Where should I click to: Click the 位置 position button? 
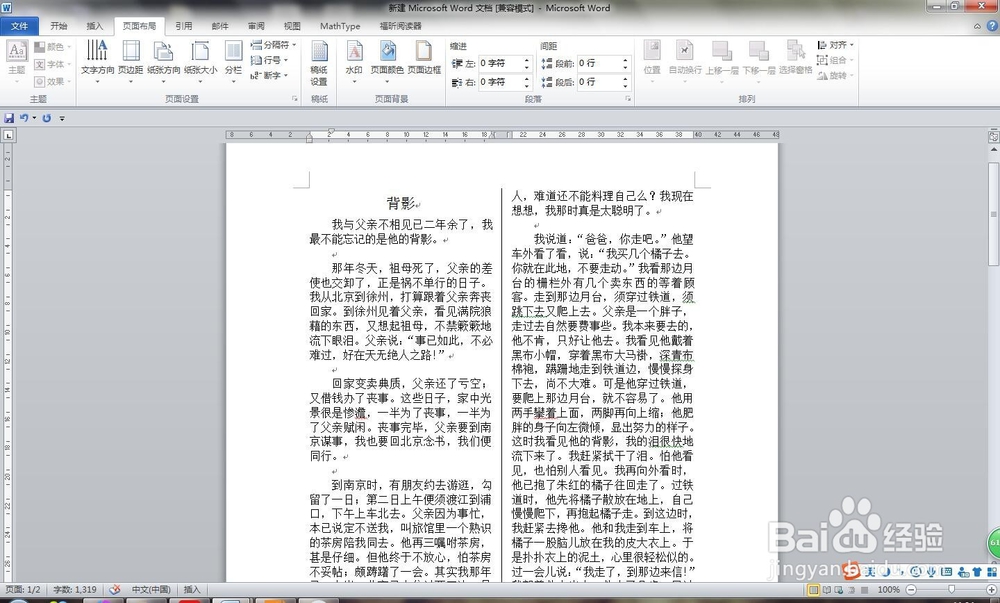point(652,59)
